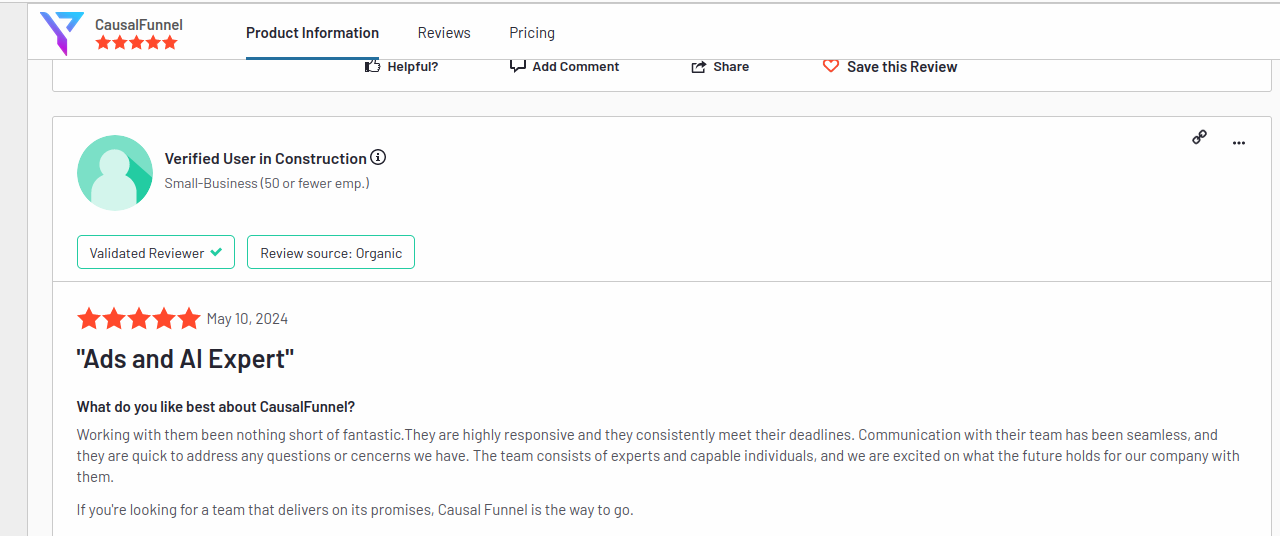Click the heart icon to save review

[831, 66]
